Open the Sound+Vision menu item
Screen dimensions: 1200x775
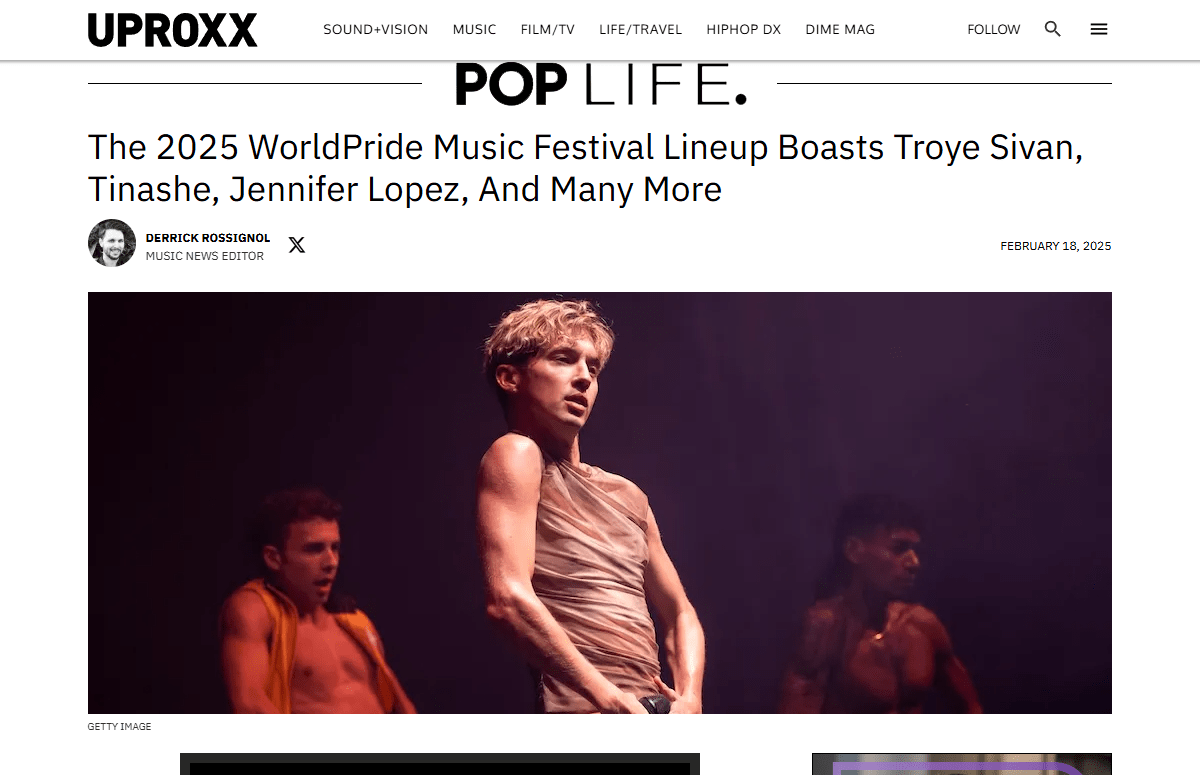point(375,30)
